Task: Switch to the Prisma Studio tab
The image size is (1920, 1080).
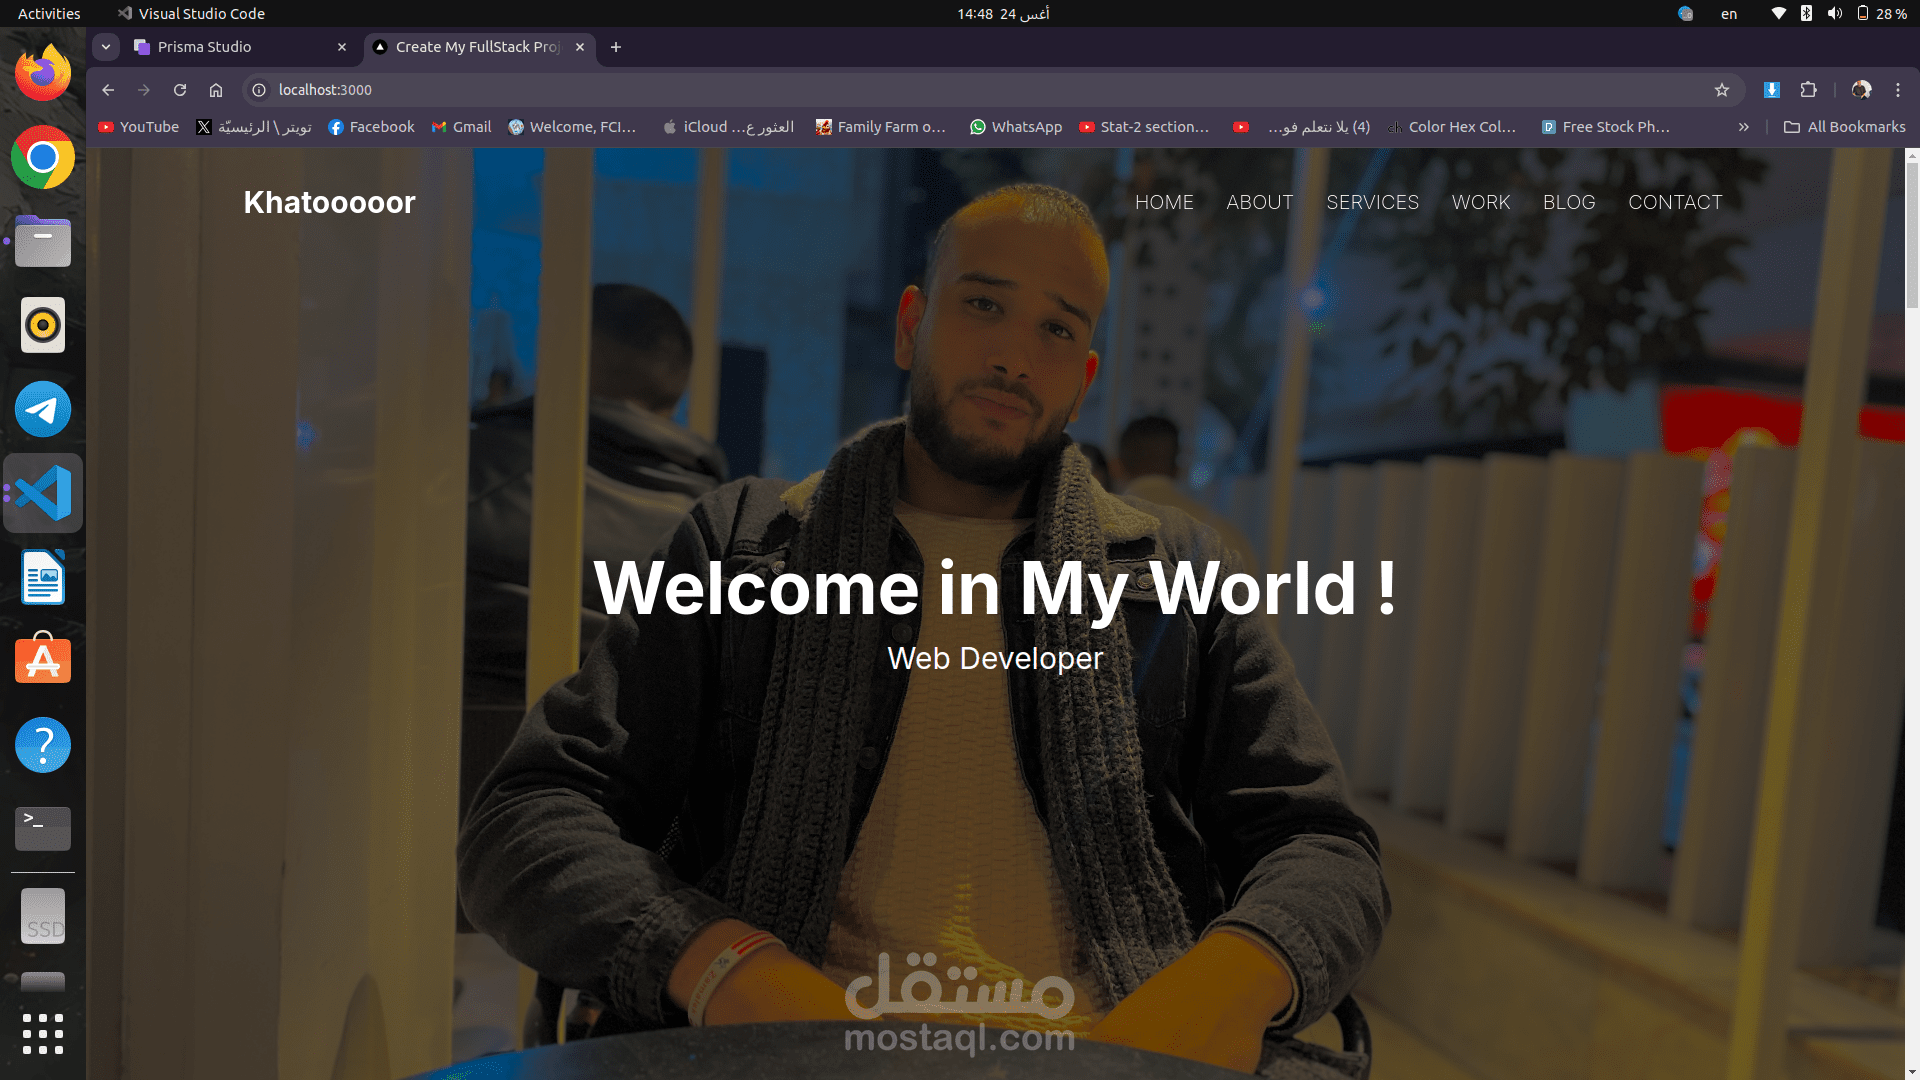Action: tap(240, 47)
